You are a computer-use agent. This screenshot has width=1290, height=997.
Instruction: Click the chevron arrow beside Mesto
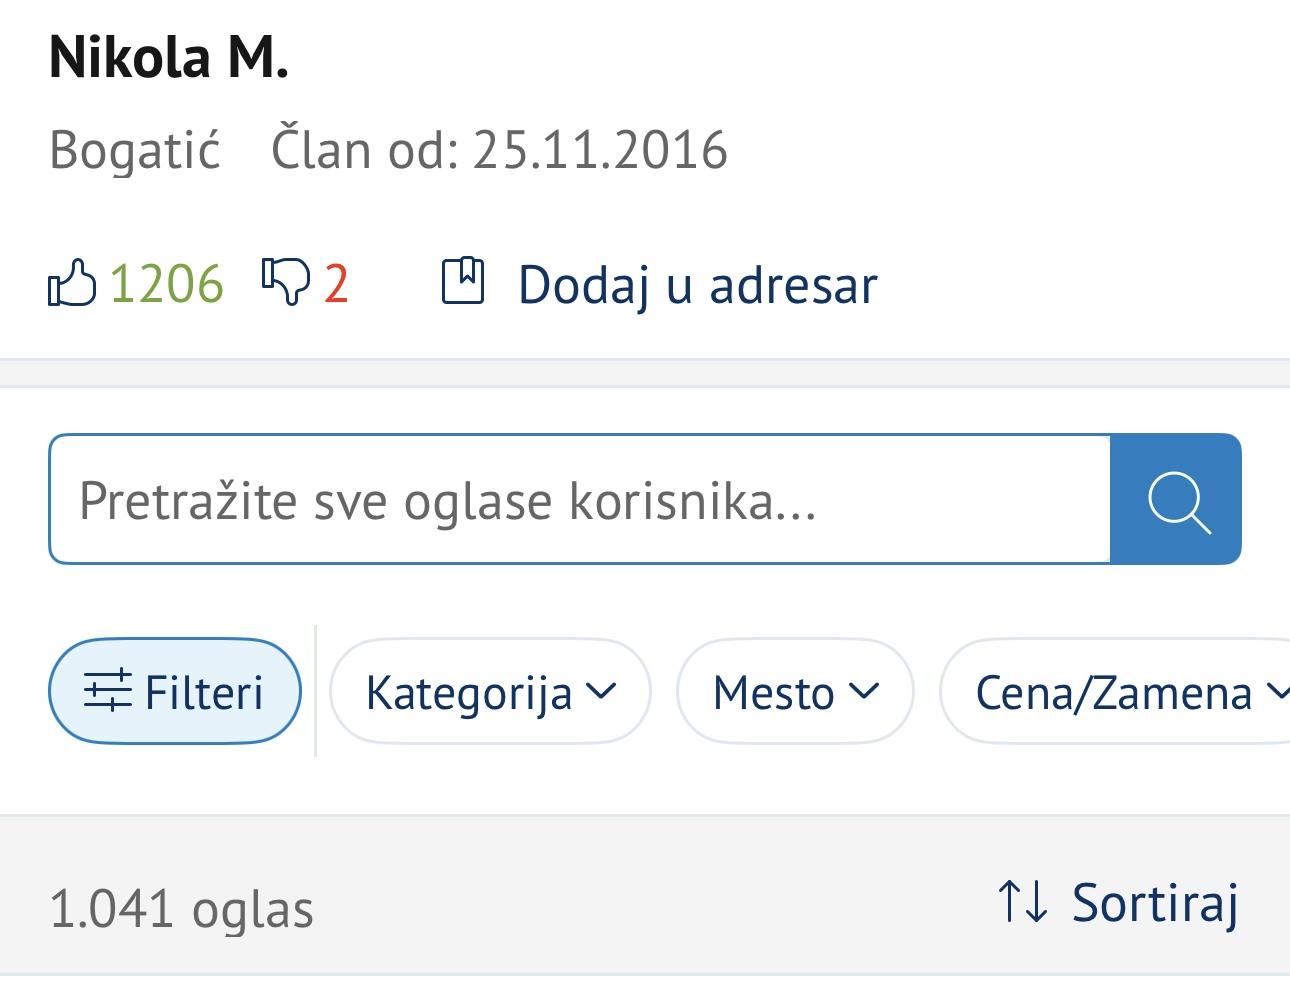point(863,691)
